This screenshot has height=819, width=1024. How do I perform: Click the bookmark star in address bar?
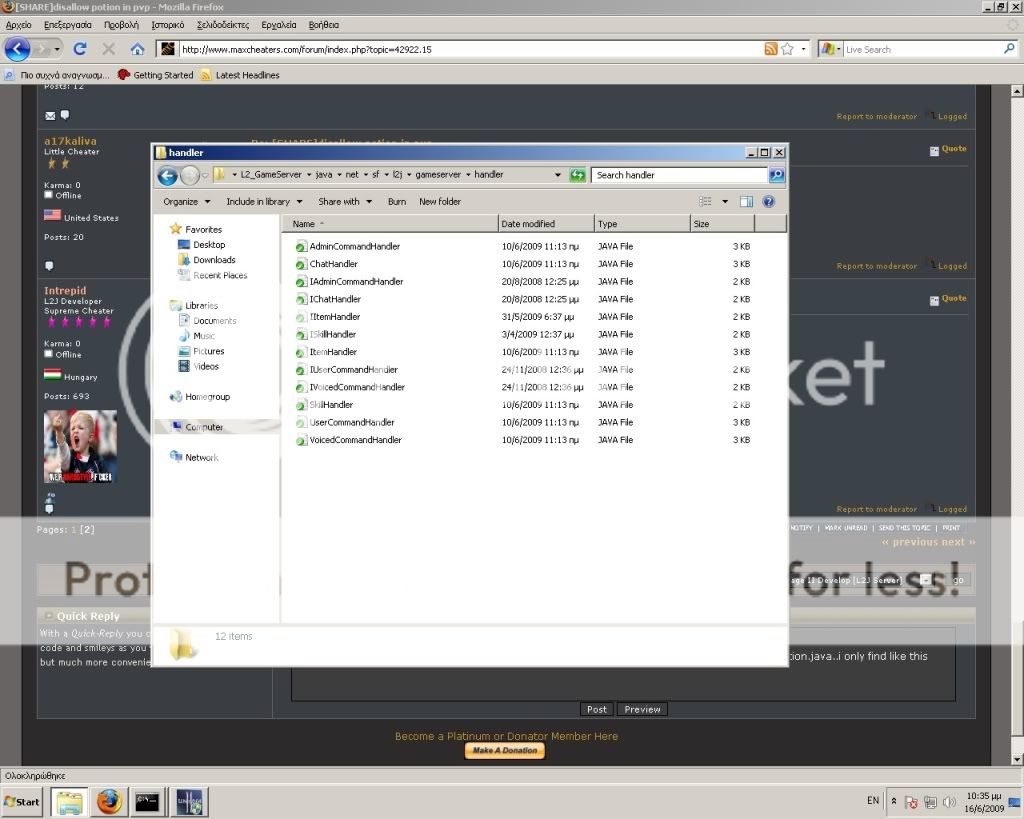point(787,49)
